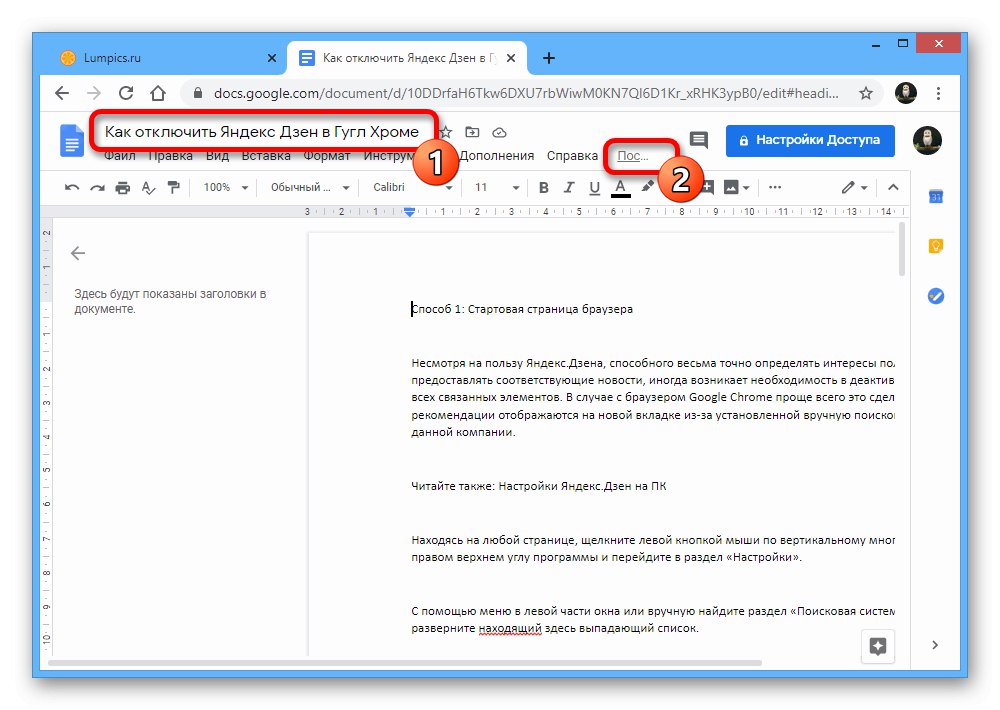Viewport: 1000px width, 710px height.
Task: Click the Undo arrow in toolbar
Action: pos(71,188)
